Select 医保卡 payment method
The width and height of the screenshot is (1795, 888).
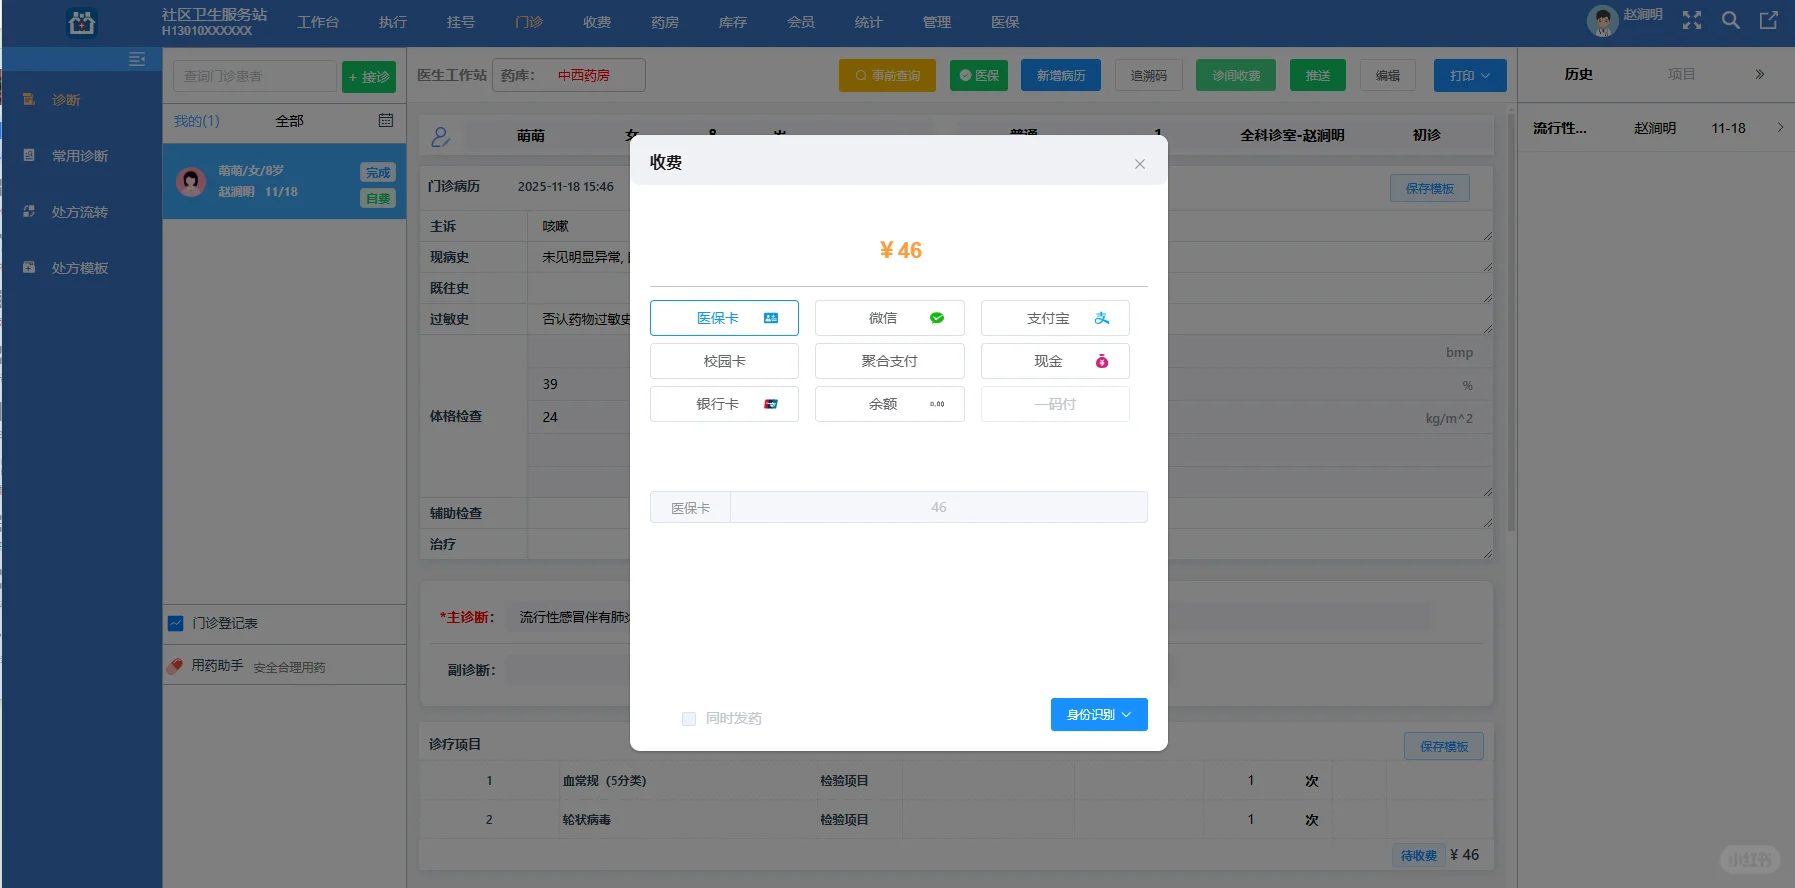coord(724,318)
